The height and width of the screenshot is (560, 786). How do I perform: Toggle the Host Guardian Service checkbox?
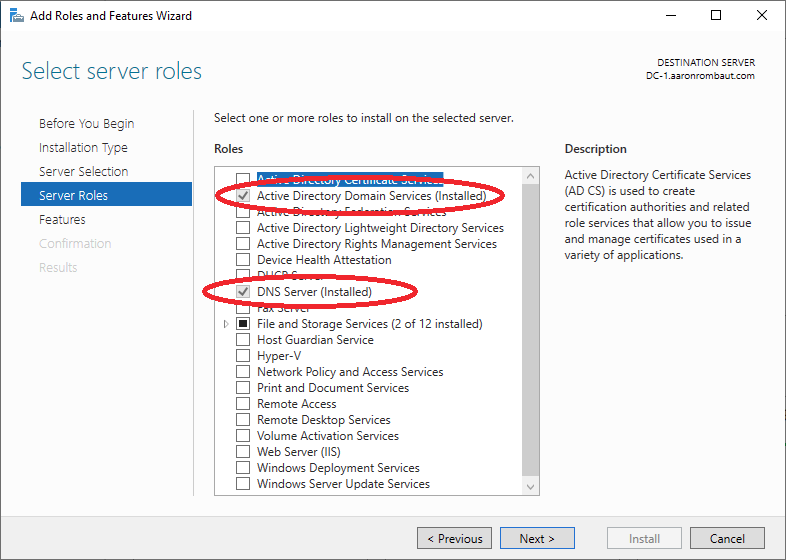(x=243, y=340)
